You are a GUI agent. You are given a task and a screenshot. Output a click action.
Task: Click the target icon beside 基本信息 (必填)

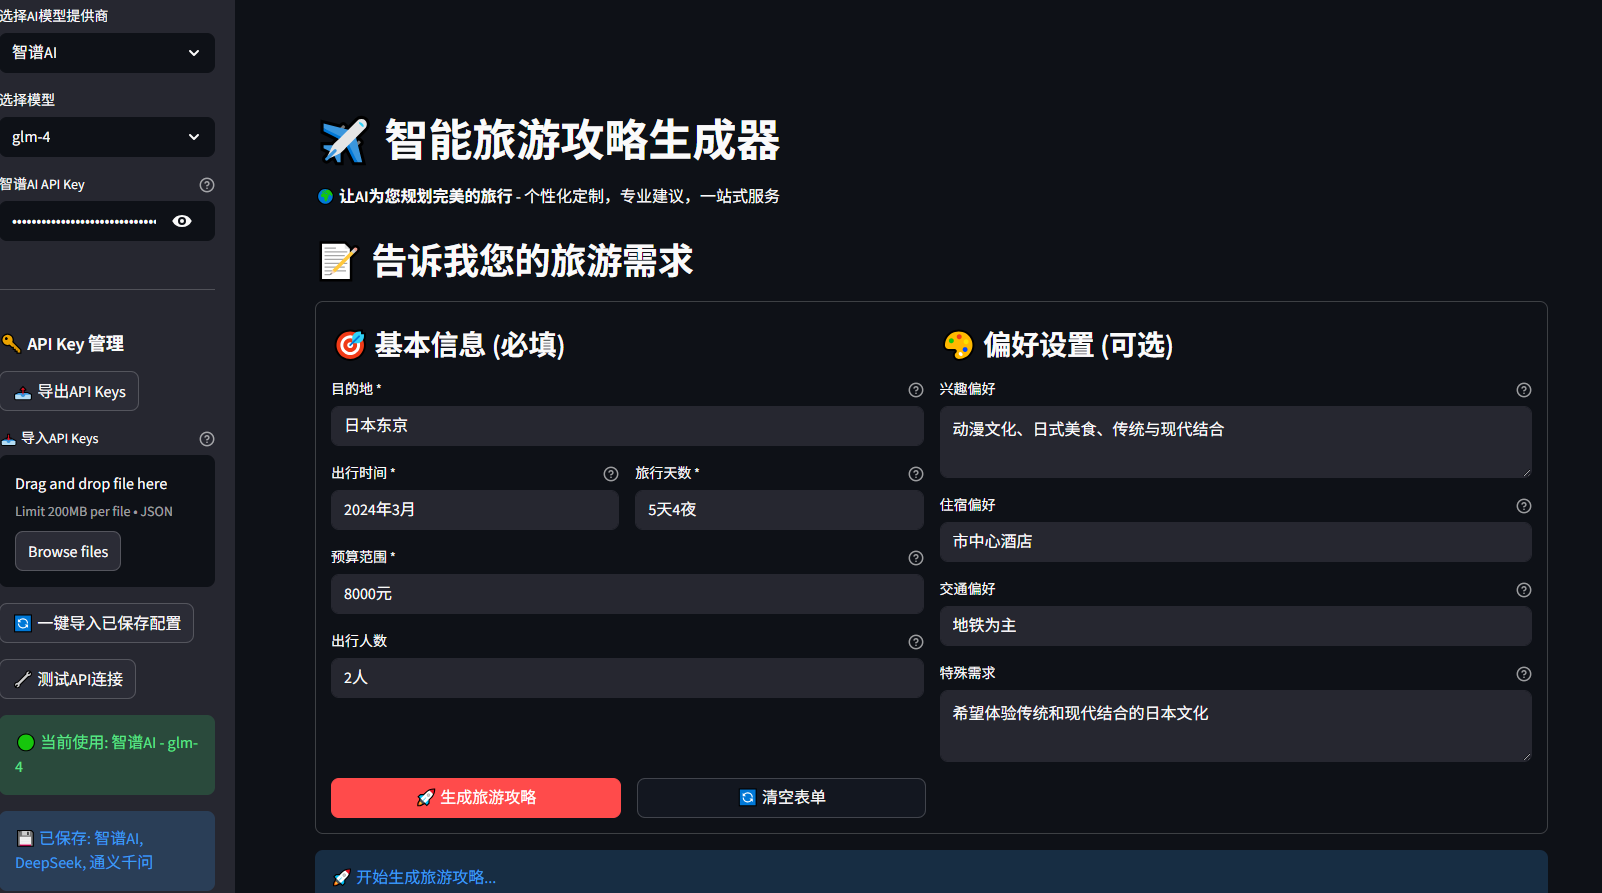click(350, 345)
